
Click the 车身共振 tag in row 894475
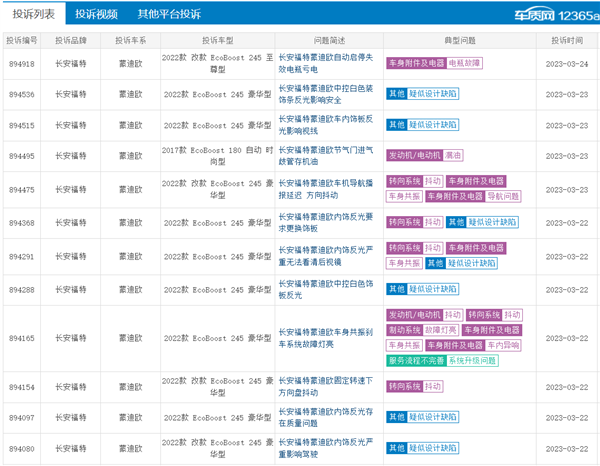point(404,196)
